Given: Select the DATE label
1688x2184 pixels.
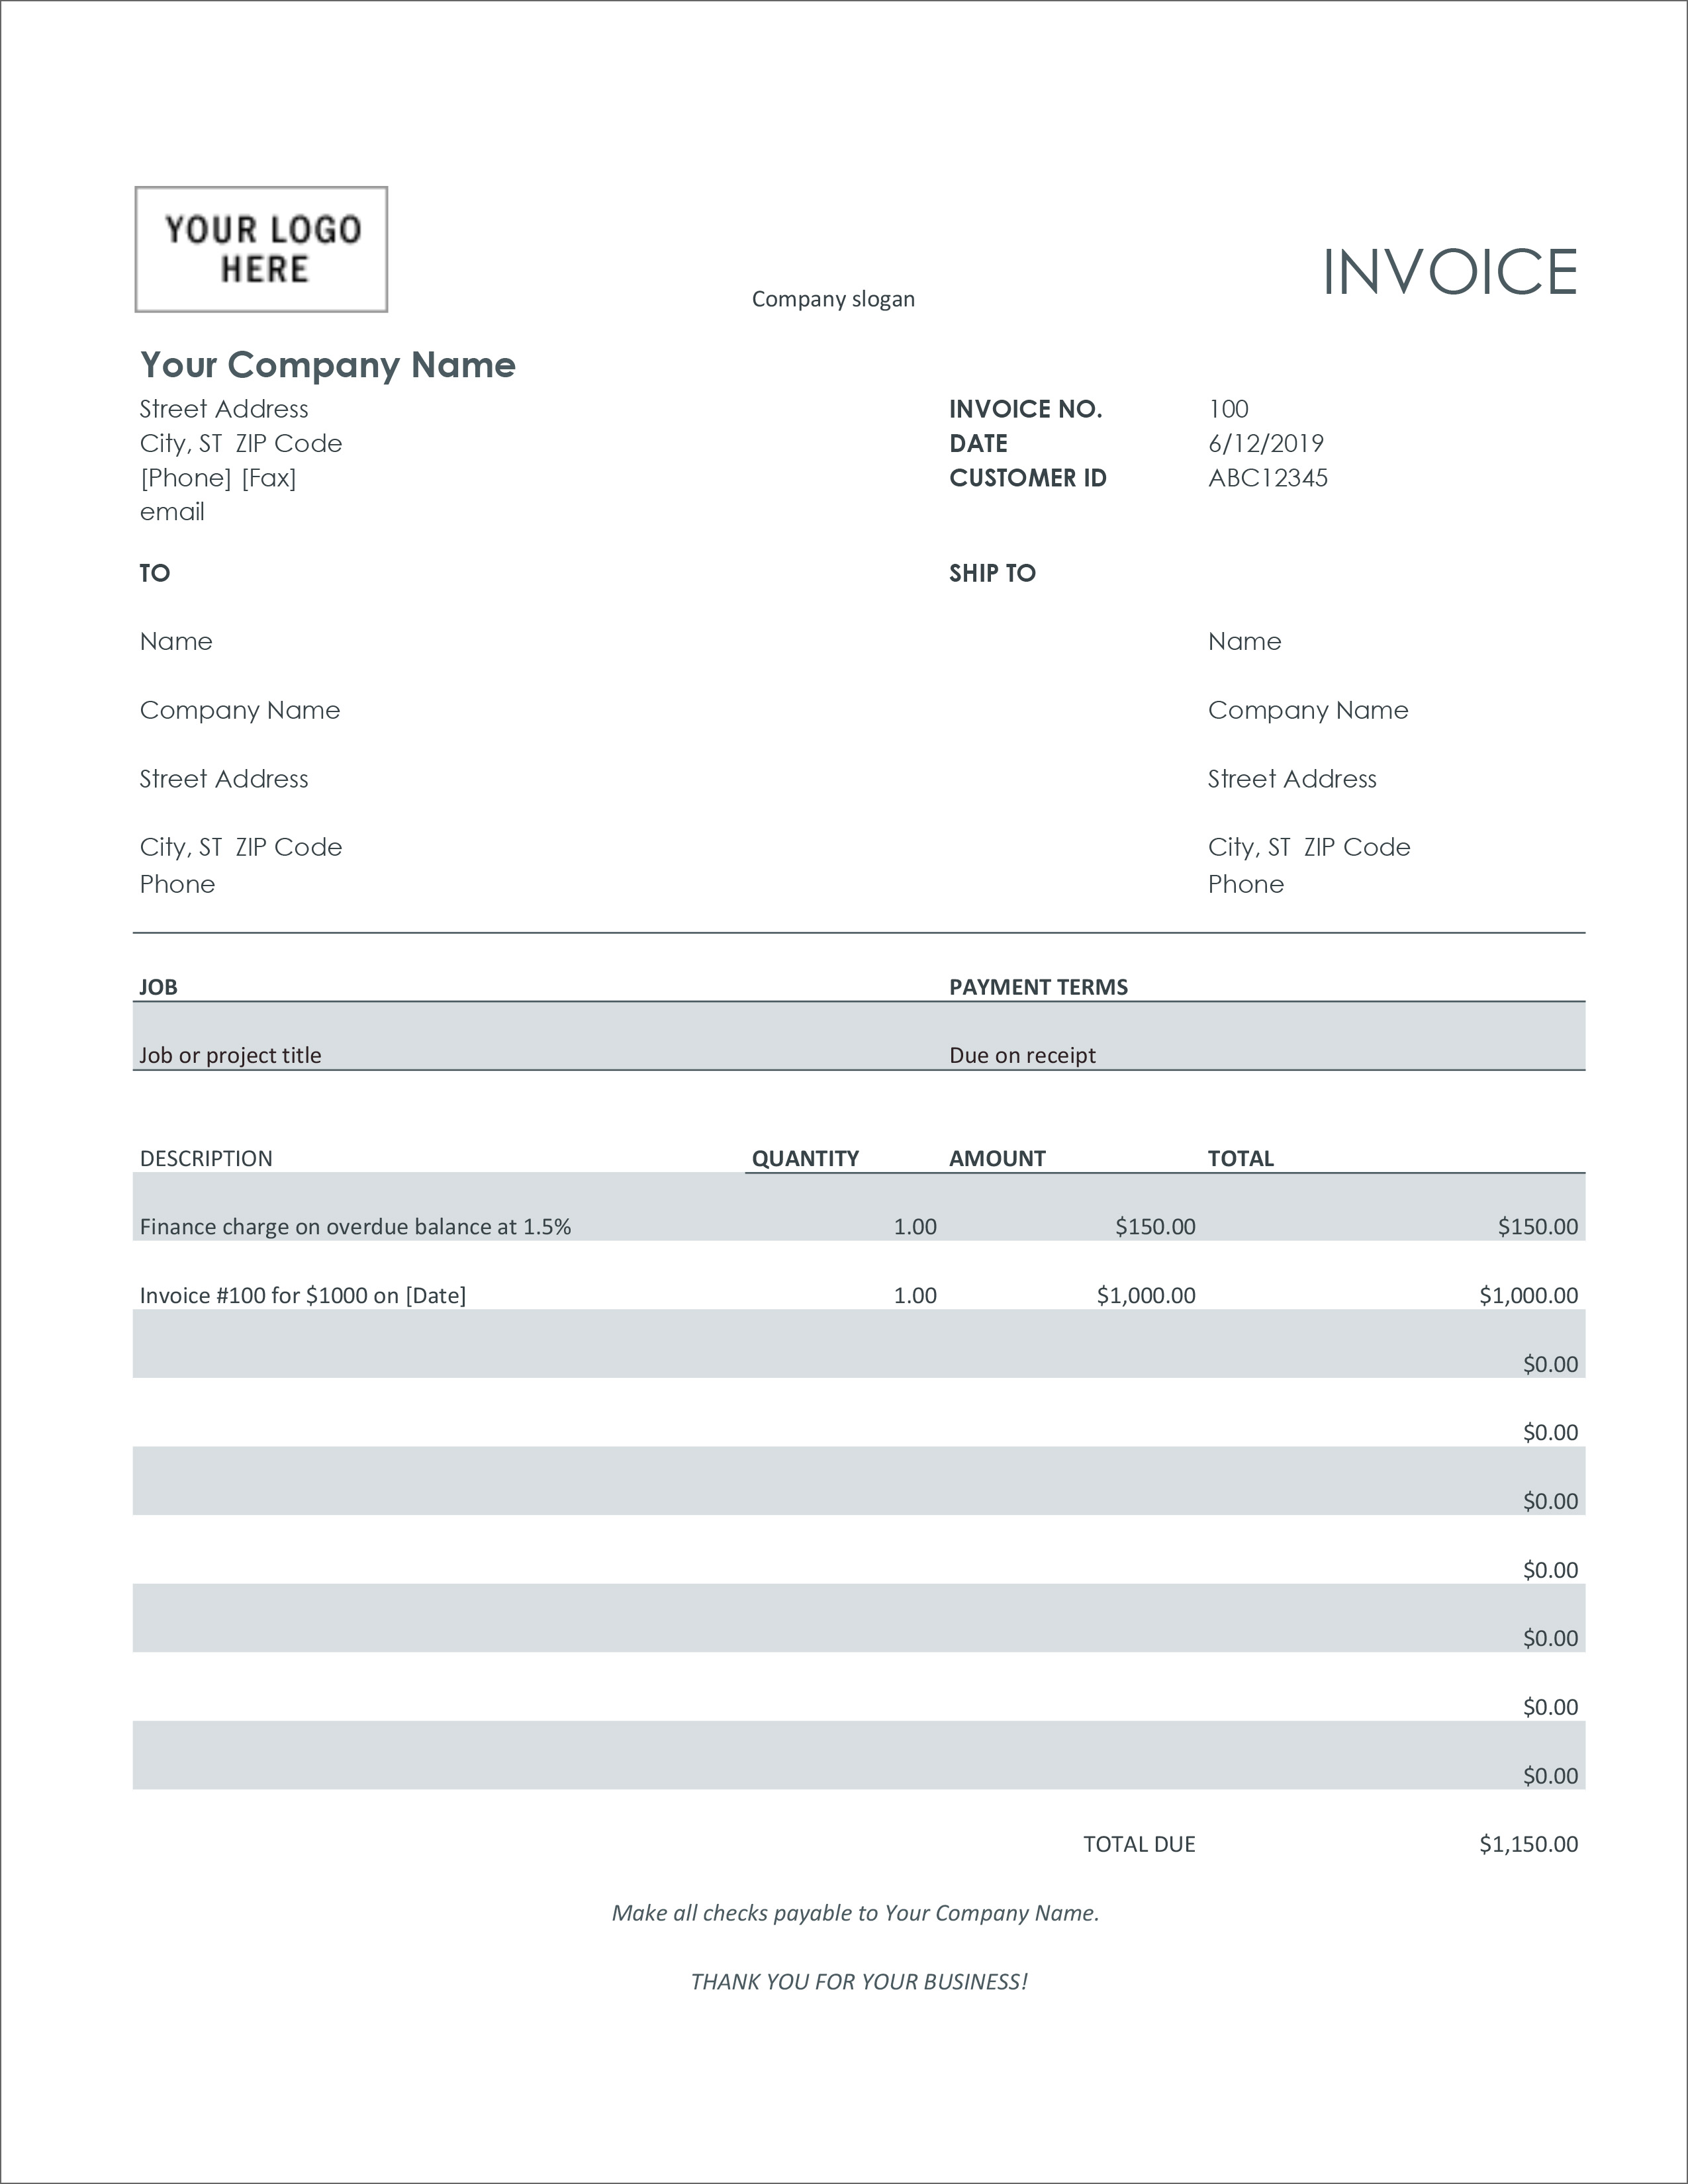Looking at the screenshot, I should (x=978, y=443).
